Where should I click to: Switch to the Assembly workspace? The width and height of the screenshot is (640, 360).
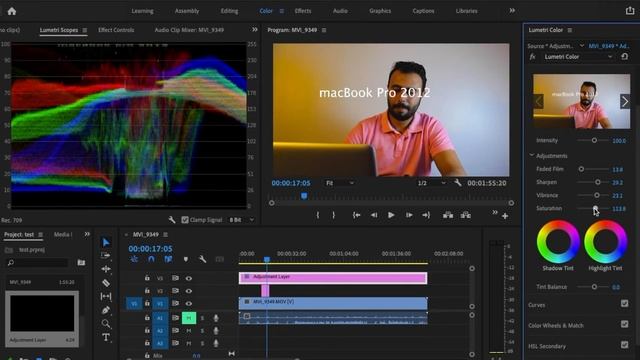click(187, 11)
